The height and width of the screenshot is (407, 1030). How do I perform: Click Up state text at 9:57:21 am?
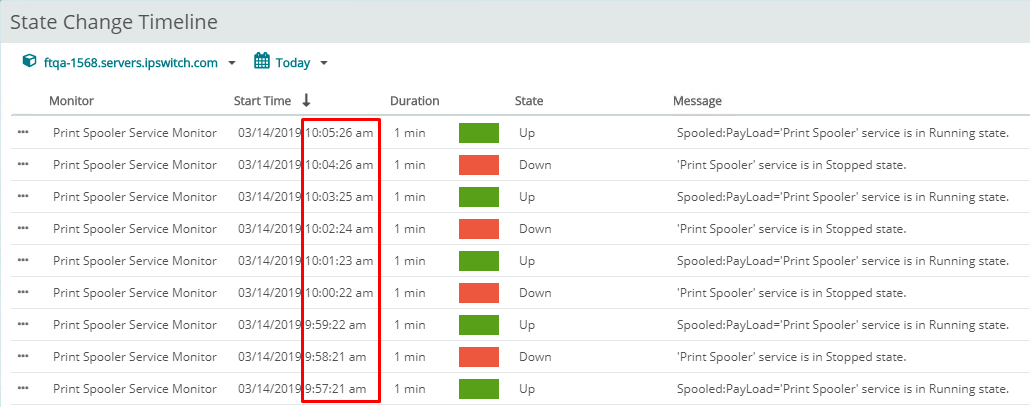527,389
